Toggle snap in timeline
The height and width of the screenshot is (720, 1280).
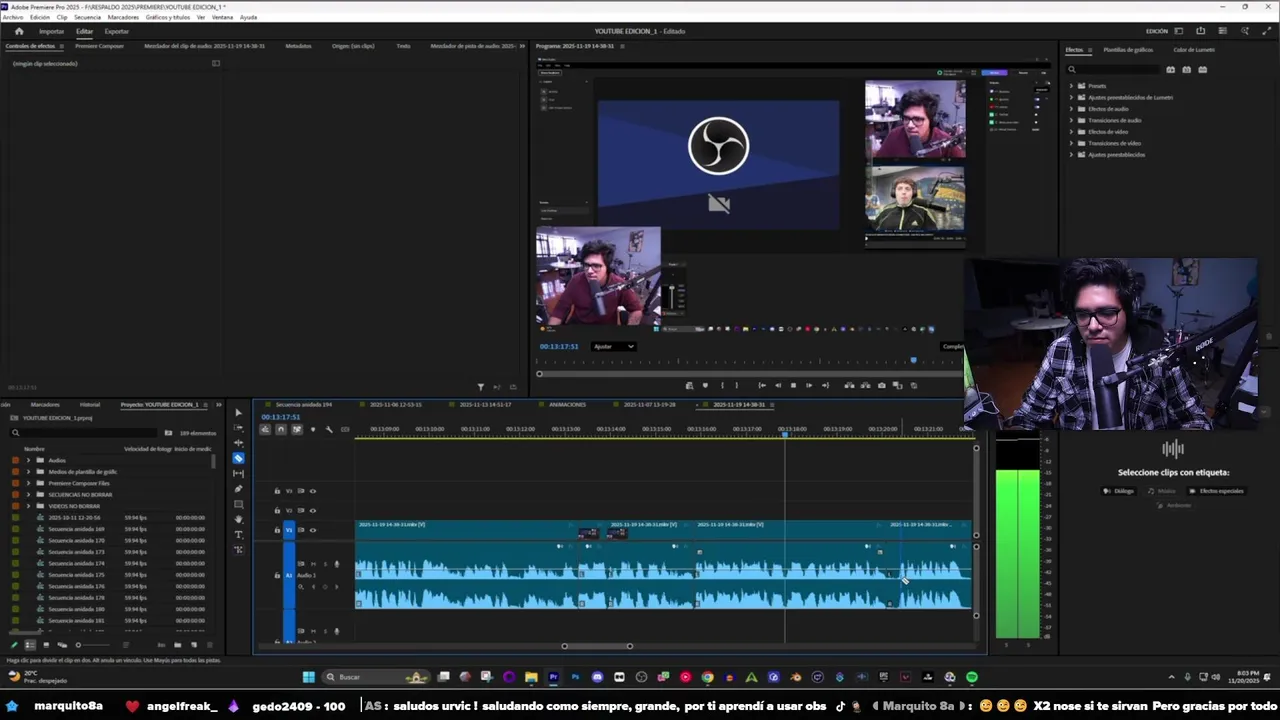pyautogui.click(x=281, y=429)
